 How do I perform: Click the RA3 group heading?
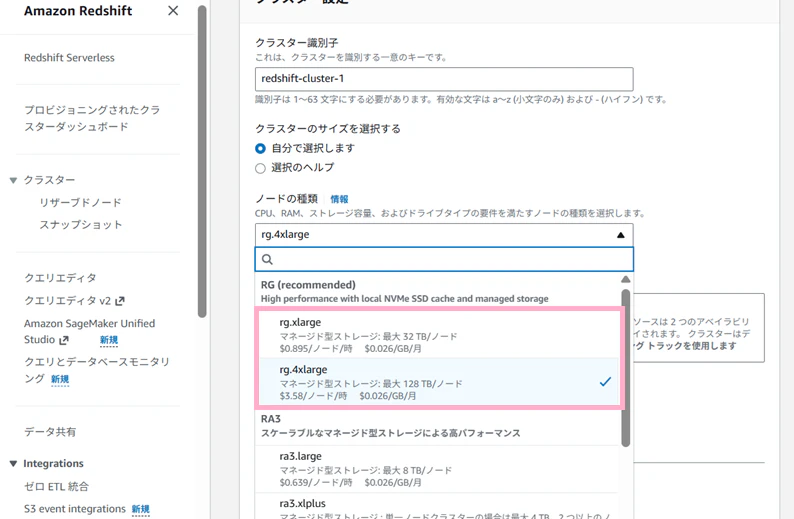[271, 419]
